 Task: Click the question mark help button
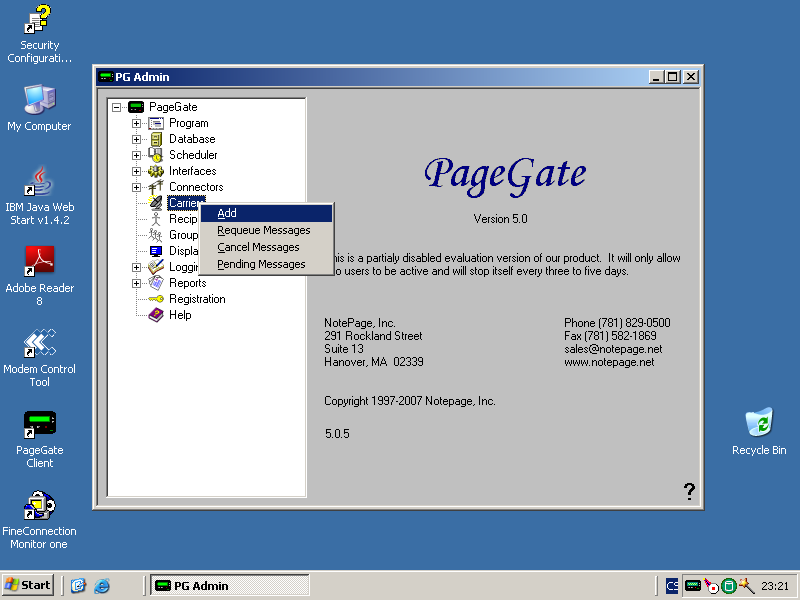[689, 491]
